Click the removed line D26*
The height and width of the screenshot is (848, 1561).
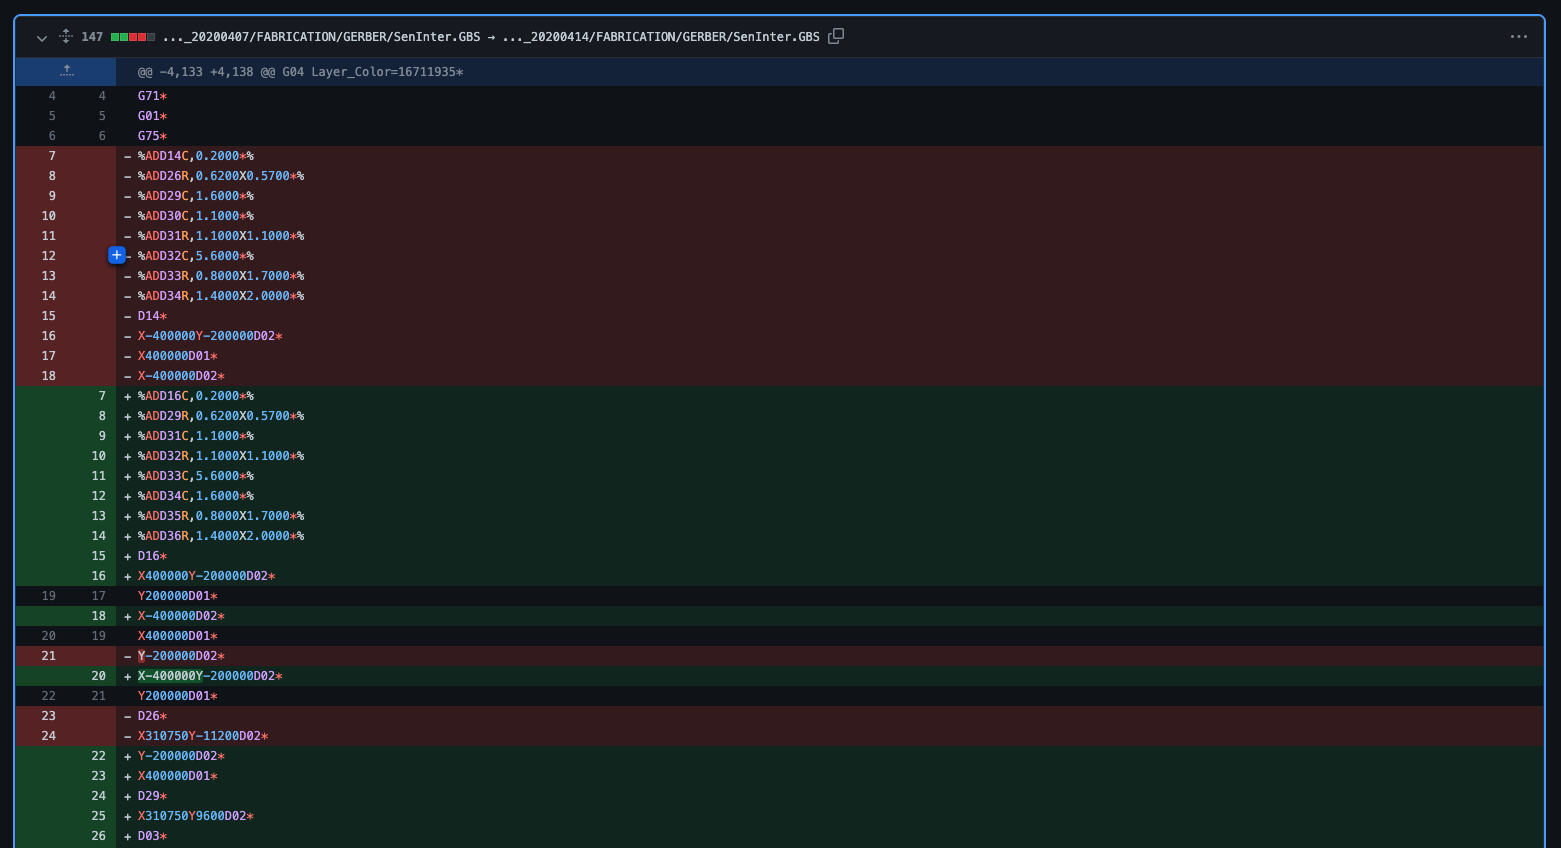click(152, 716)
